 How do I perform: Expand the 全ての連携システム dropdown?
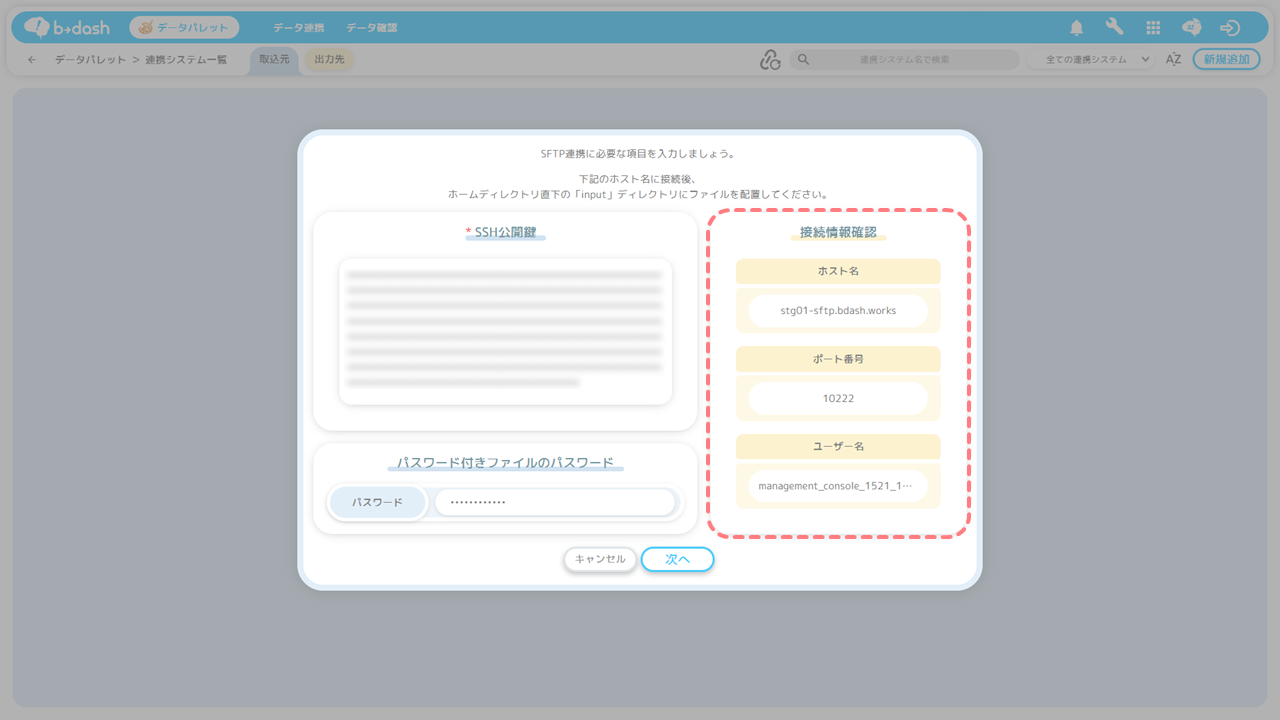[x=1091, y=60]
